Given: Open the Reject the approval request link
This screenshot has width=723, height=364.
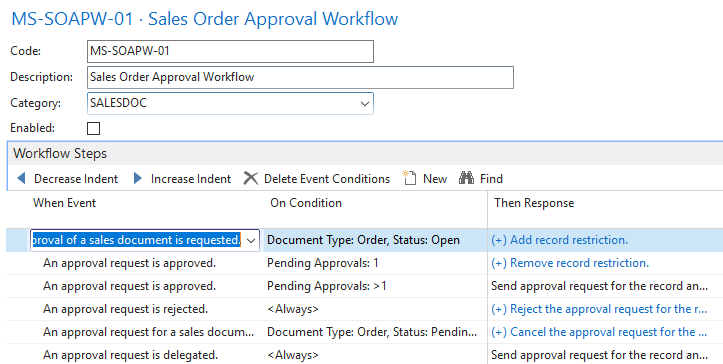Looking at the screenshot, I should tap(599, 309).
